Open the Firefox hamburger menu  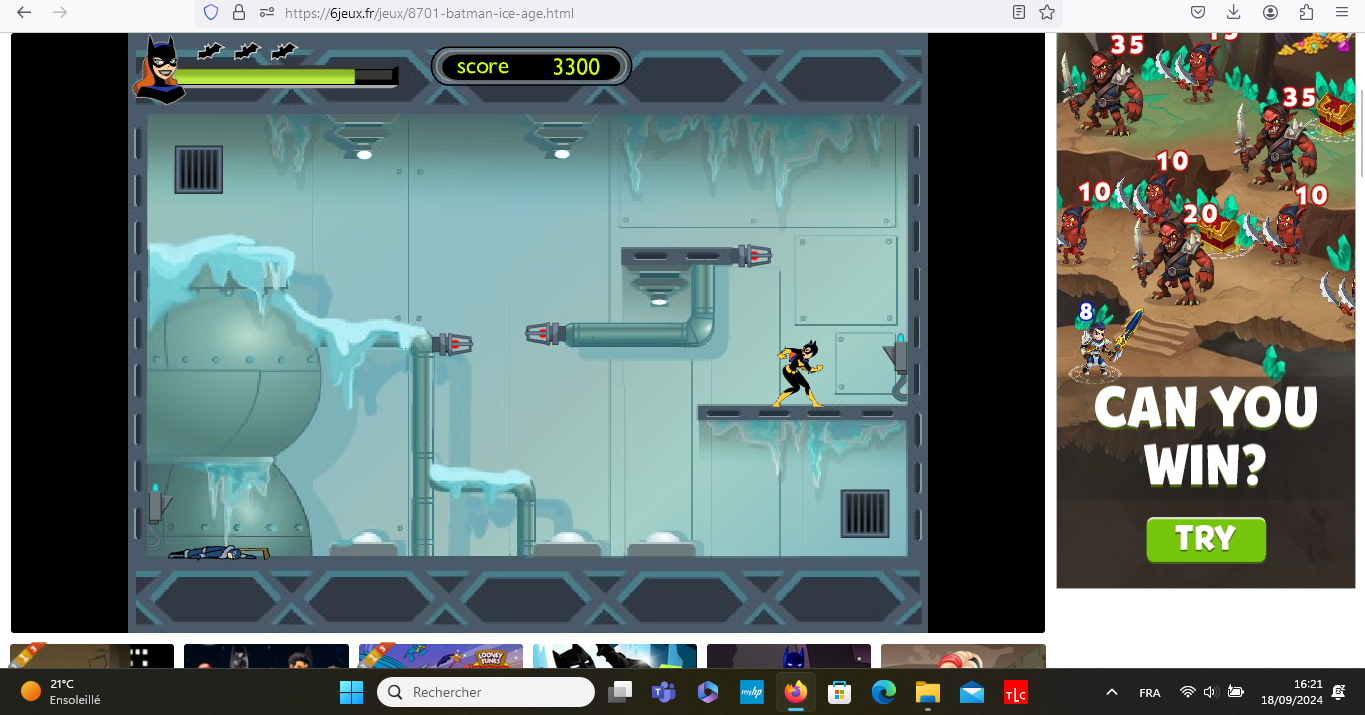pyautogui.click(x=1342, y=13)
